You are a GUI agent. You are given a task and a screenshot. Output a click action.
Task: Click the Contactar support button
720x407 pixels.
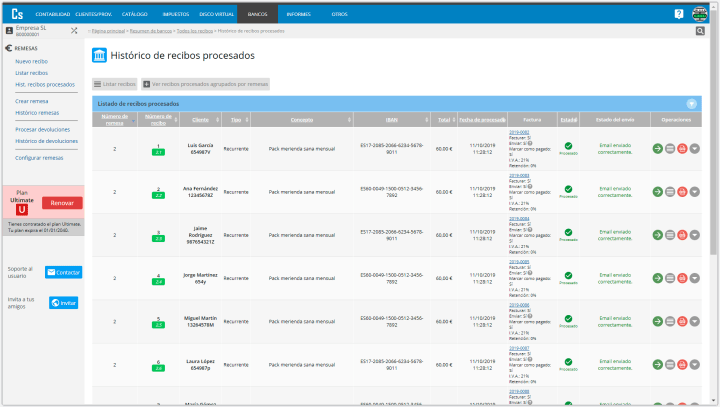coord(63,272)
